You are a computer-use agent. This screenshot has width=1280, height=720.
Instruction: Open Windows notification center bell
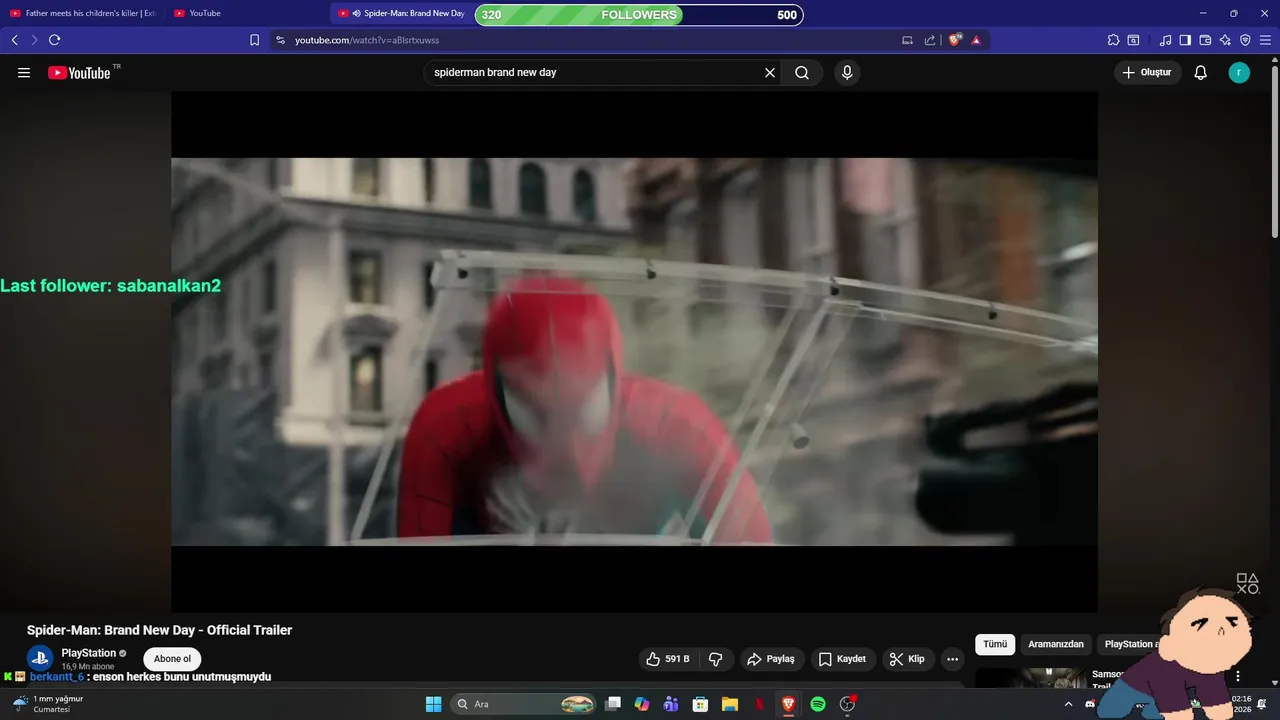coord(1262,704)
